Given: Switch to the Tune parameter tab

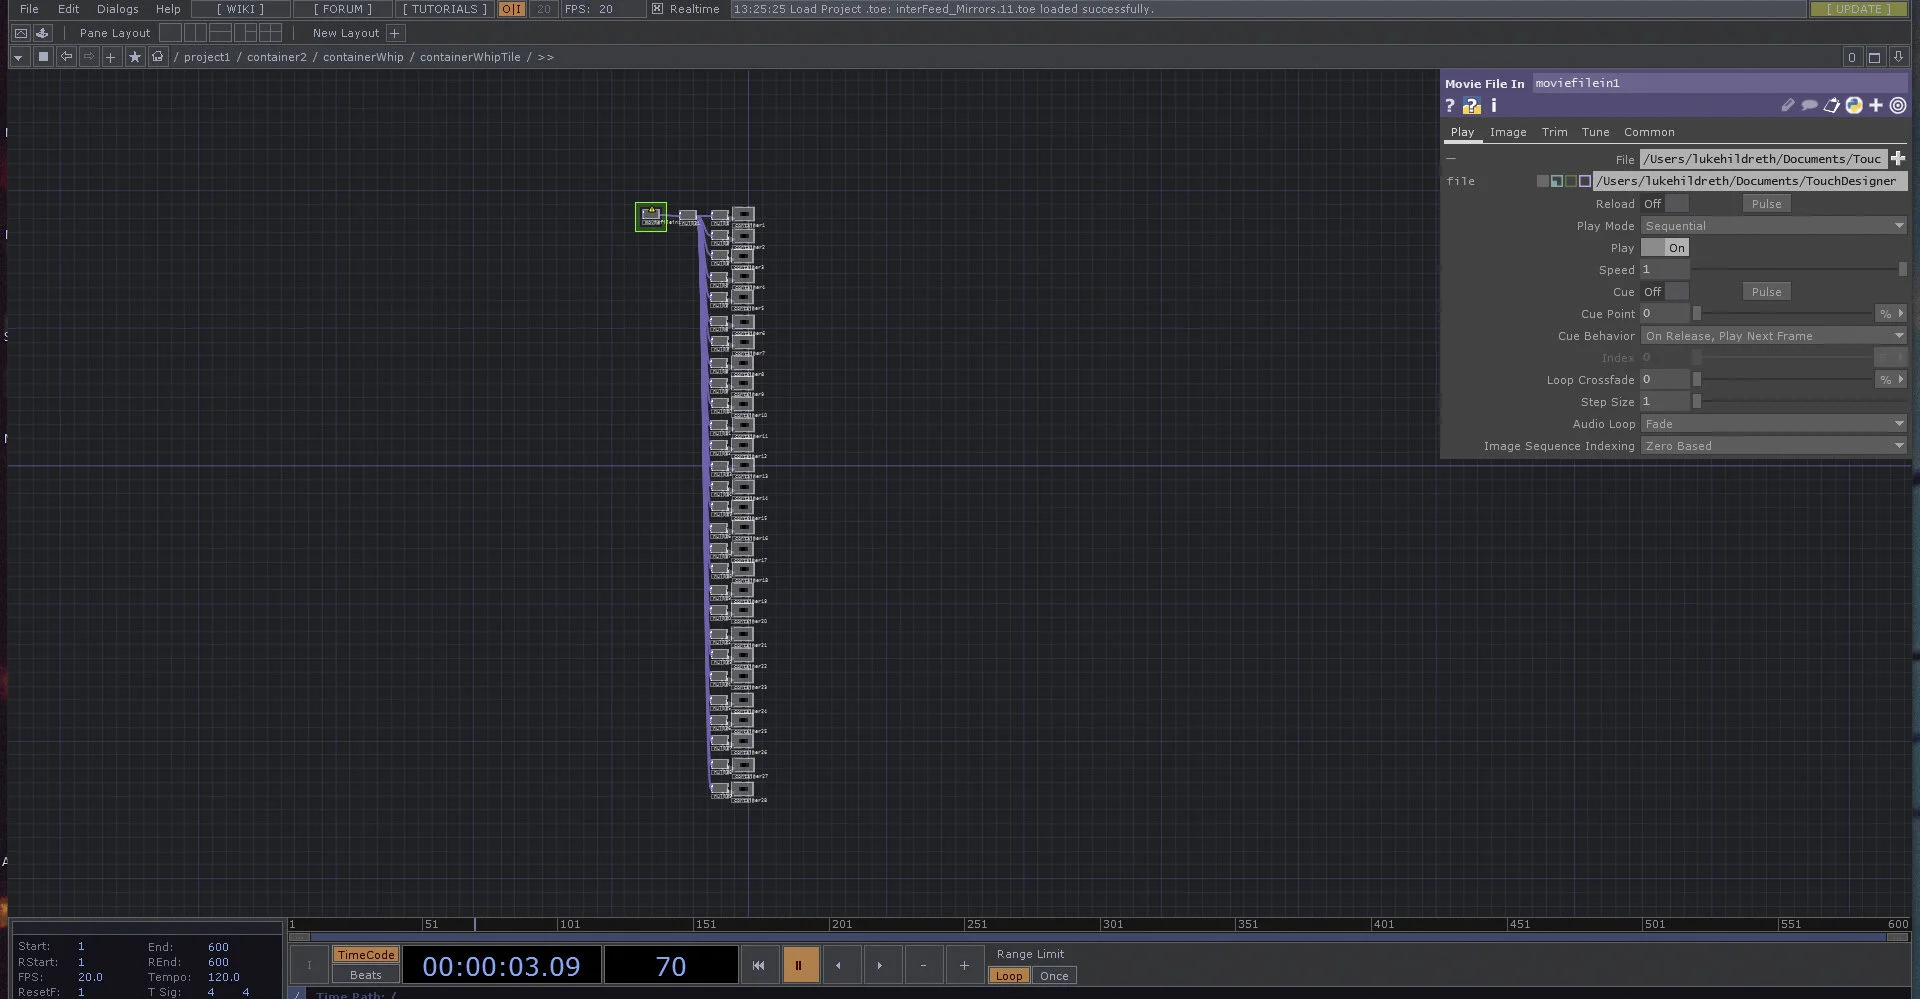Looking at the screenshot, I should (1596, 132).
